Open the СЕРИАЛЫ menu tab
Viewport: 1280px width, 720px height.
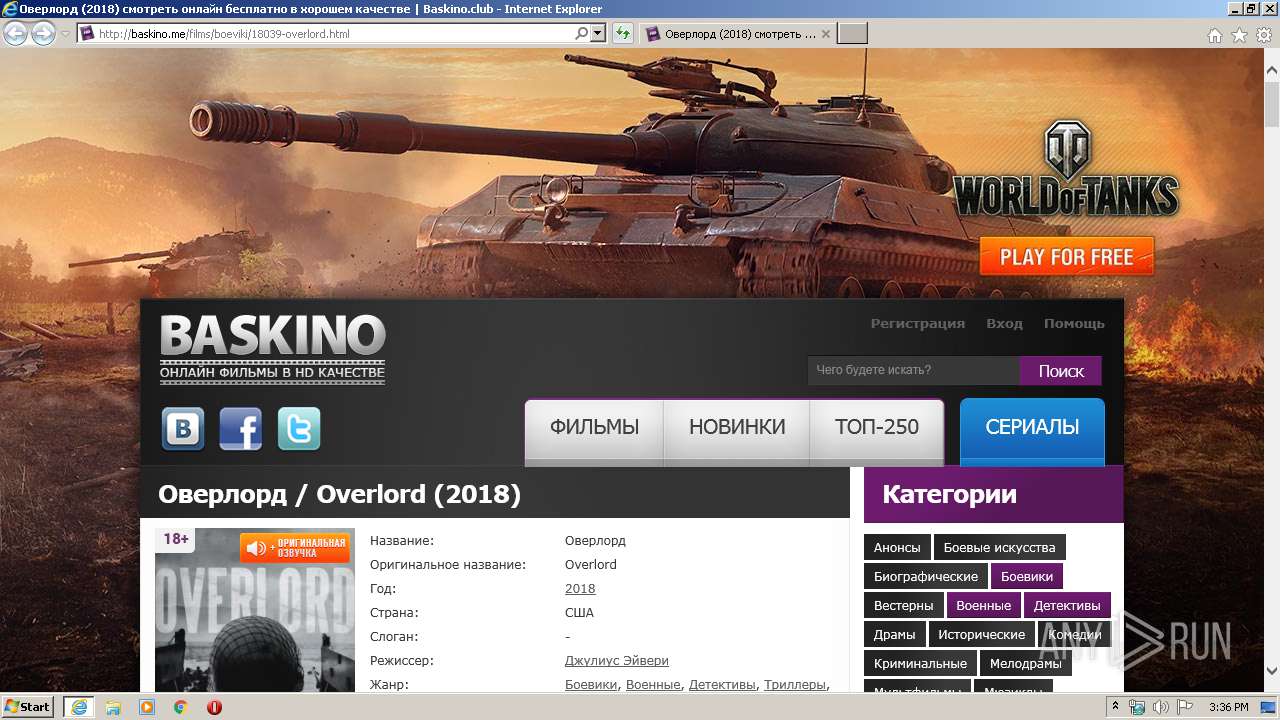pyautogui.click(x=1032, y=432)
